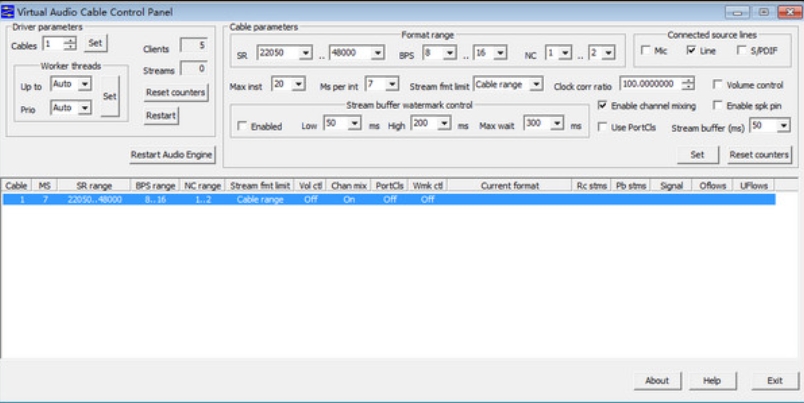Open the Stream buffer (ms) dropdown
Screen dimensions: 804x403
coord(783,126)
